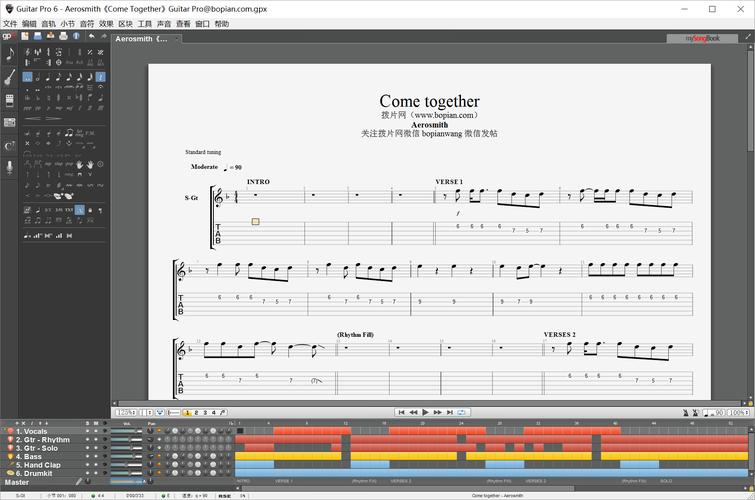Image resolution: width=755 pixels, height=500 pixels.
Task: Click the horizontal score scrollbar
Action: [x=430, y=403]
